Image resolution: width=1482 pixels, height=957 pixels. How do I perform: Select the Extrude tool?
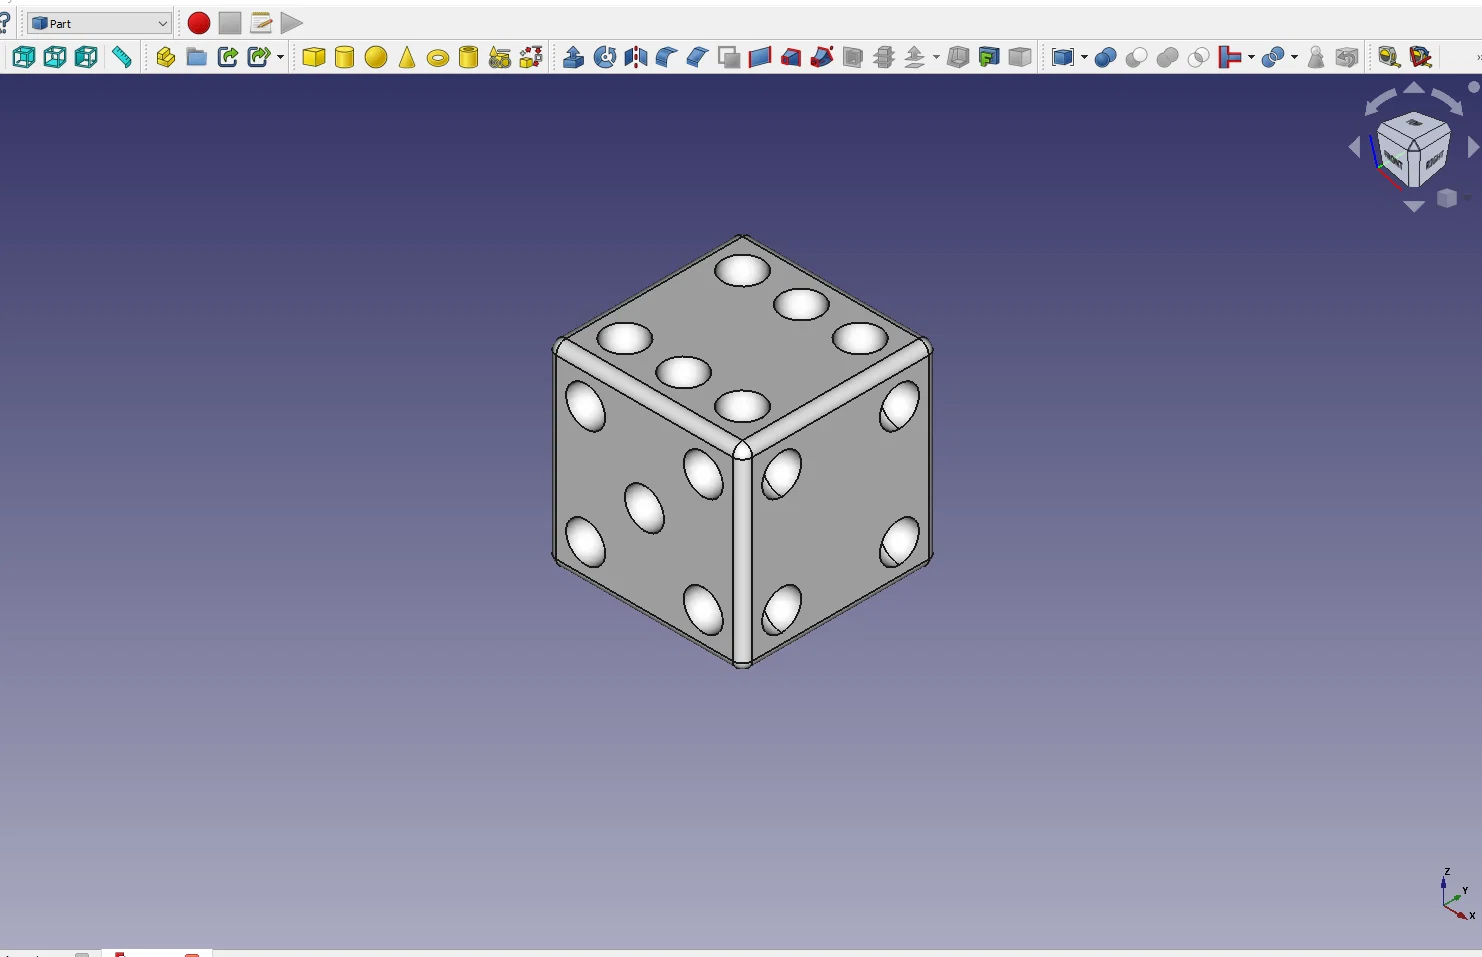pos(573,57)
